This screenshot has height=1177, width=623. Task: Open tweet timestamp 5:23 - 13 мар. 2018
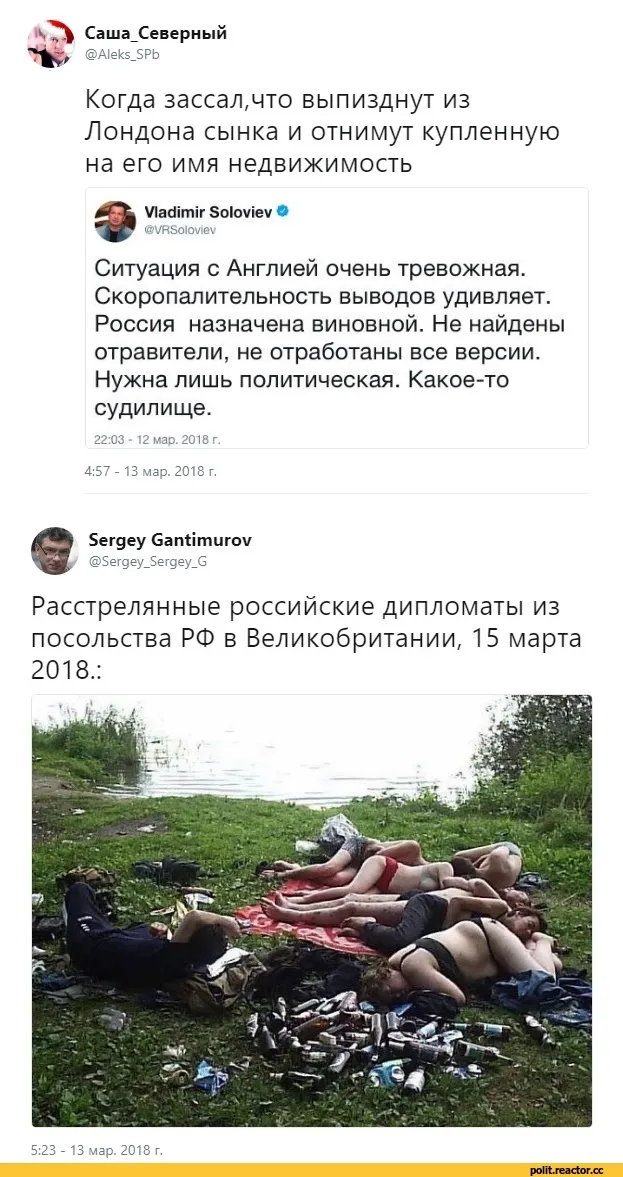(98, 1149)
